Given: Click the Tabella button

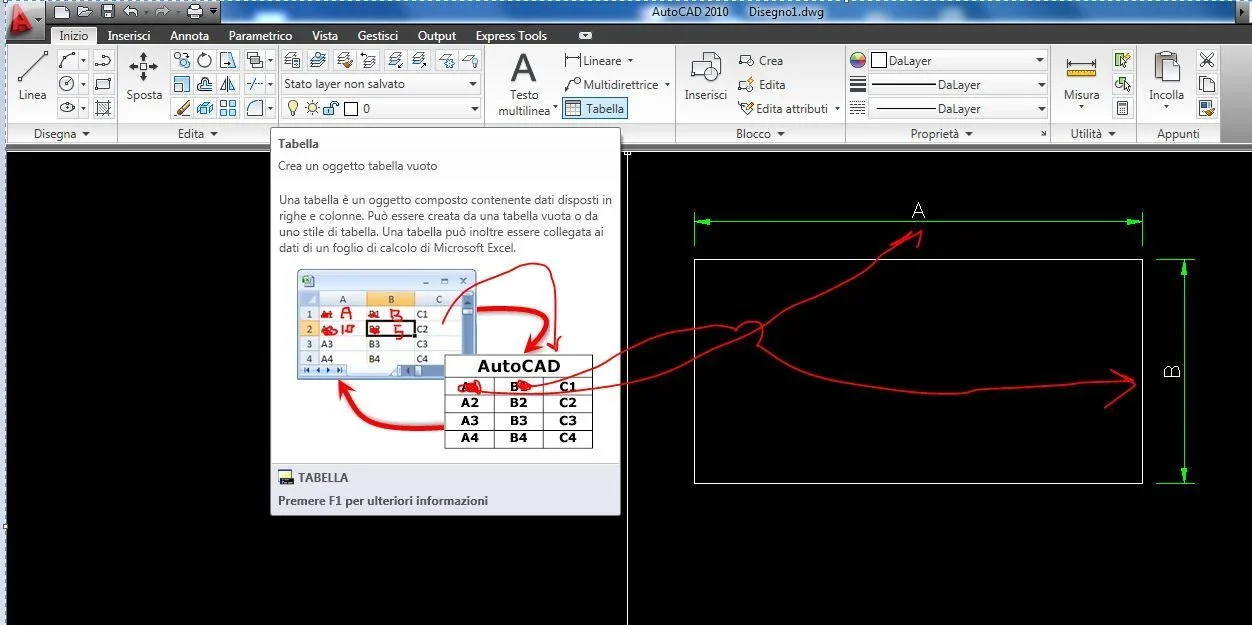Looking at the screenshot, I should (594, 108).
